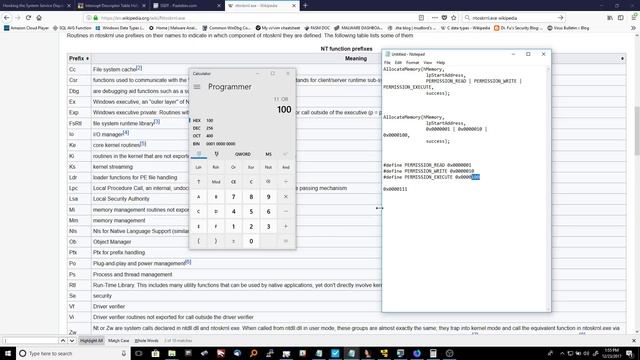Open the Windows Start menu
640x360 pixels.
8,353
